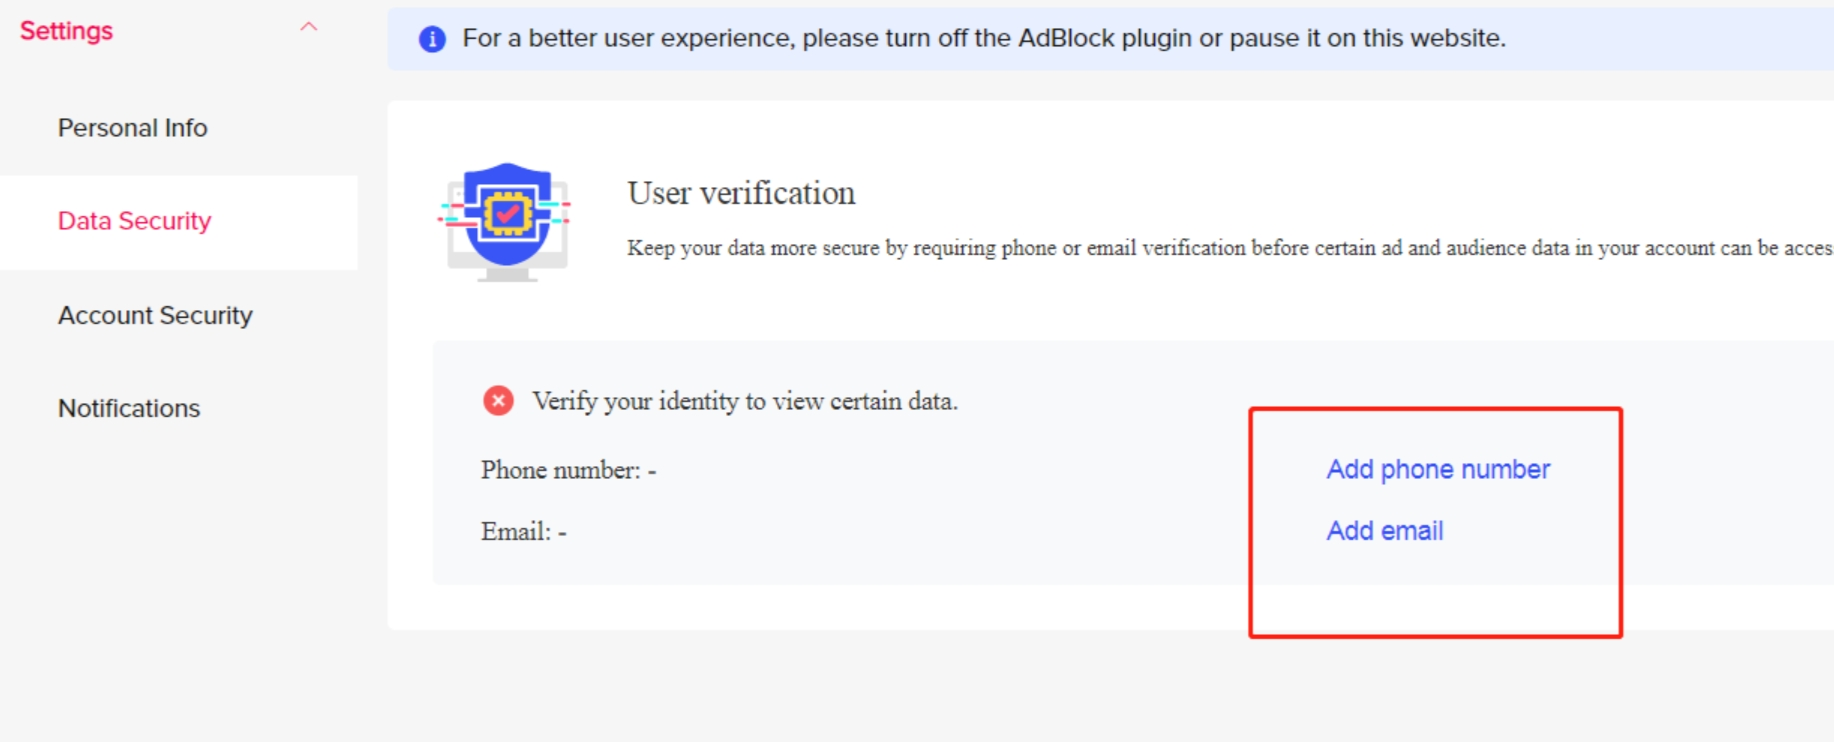This screenshot has width=1834, height=742.
Task: Collapse the Settings section chevron
Action: pyautogui.click(x=309, y=28)
